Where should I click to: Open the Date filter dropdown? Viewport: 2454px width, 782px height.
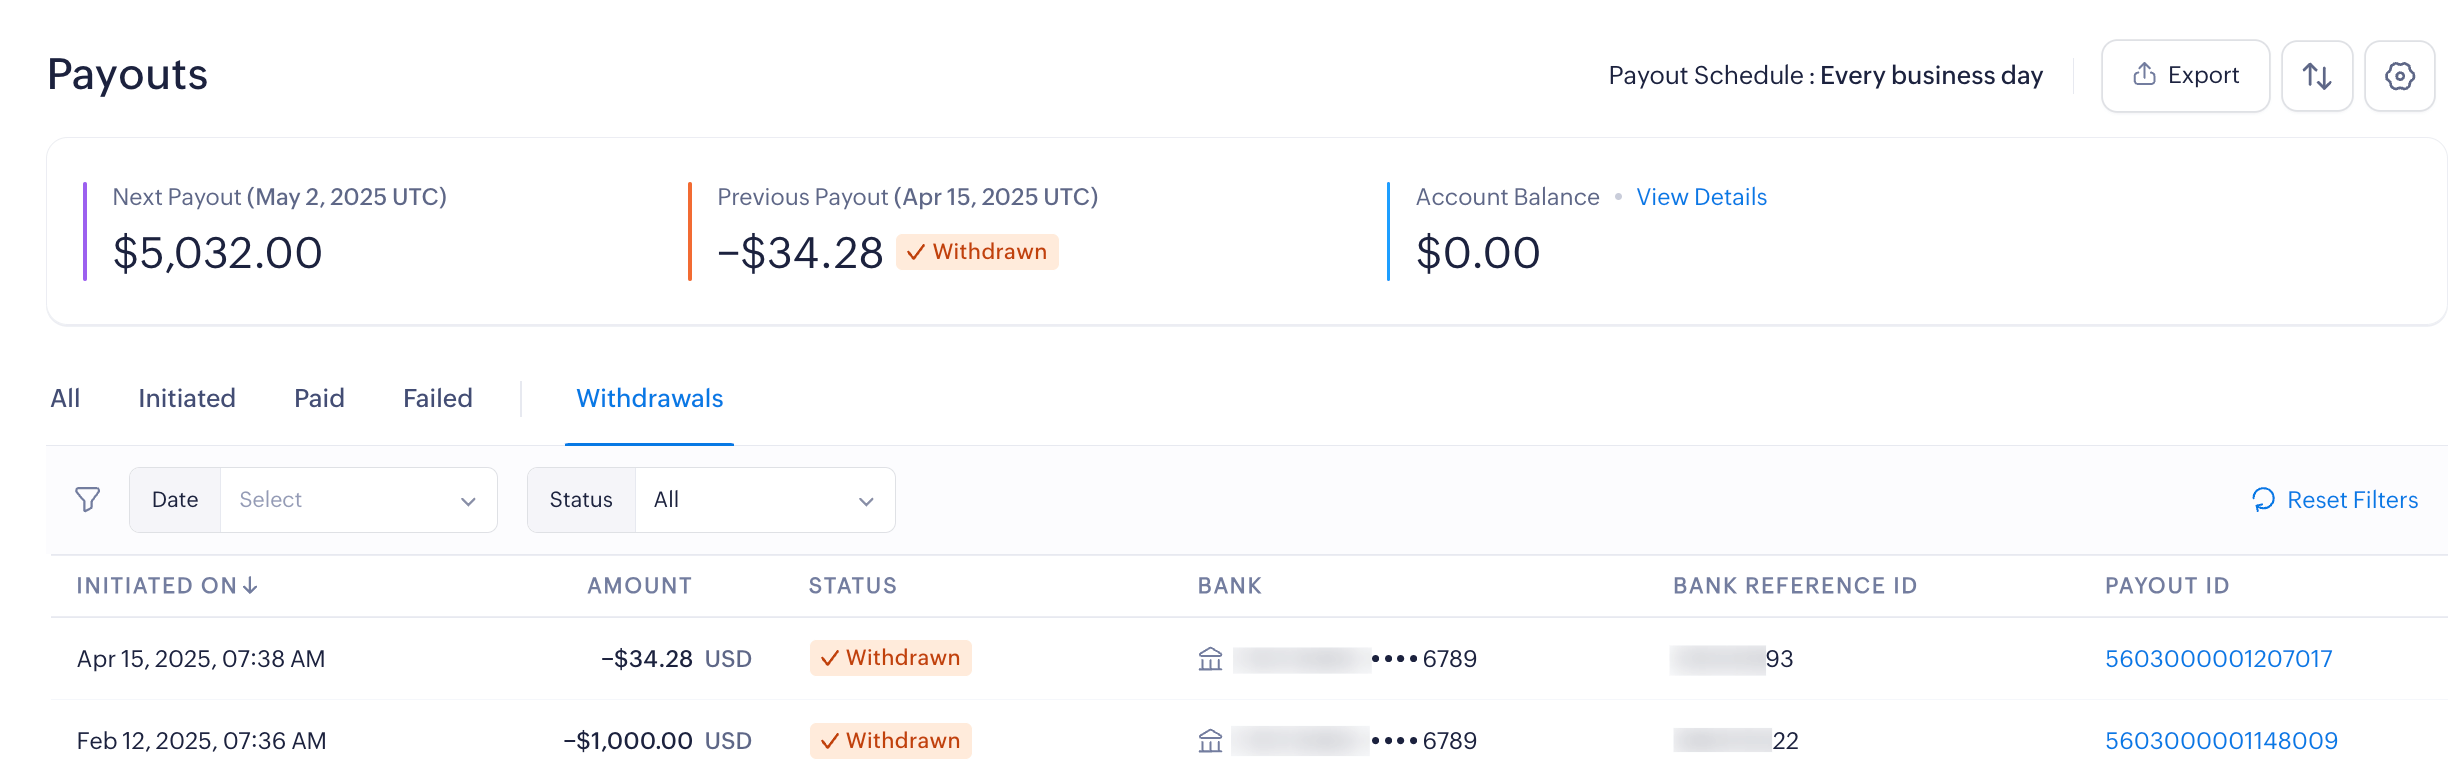(358, 500)
